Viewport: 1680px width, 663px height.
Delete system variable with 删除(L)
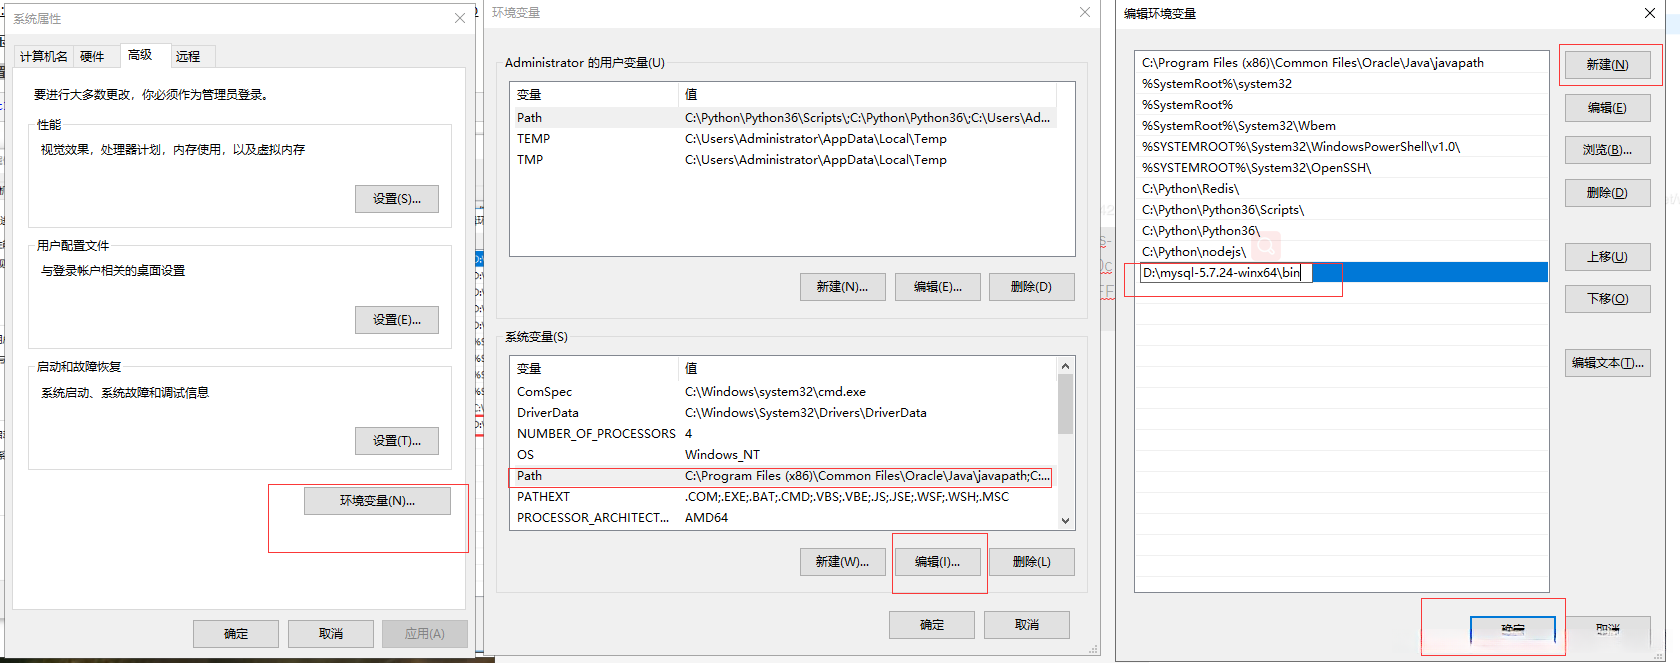(1031, 562)
